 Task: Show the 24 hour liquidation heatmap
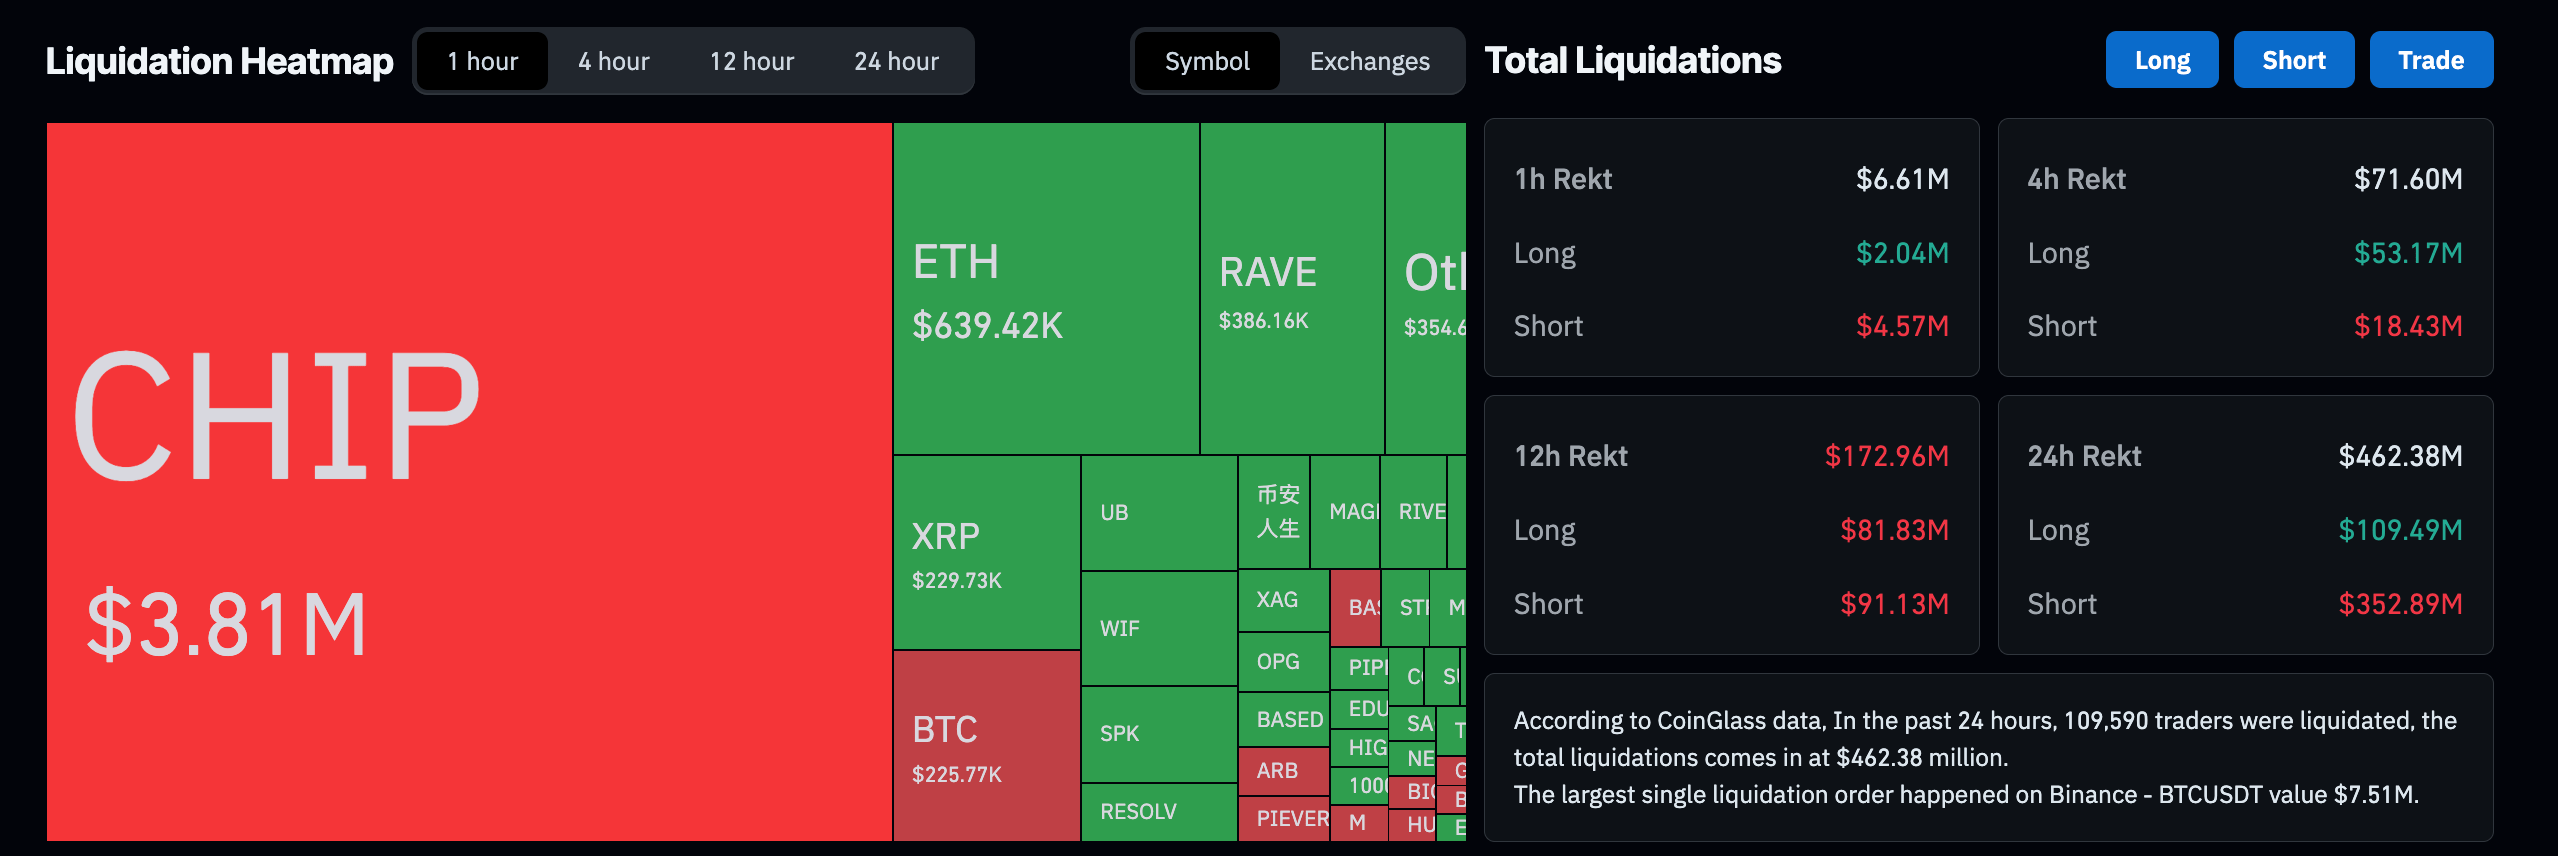pos(896,62)
